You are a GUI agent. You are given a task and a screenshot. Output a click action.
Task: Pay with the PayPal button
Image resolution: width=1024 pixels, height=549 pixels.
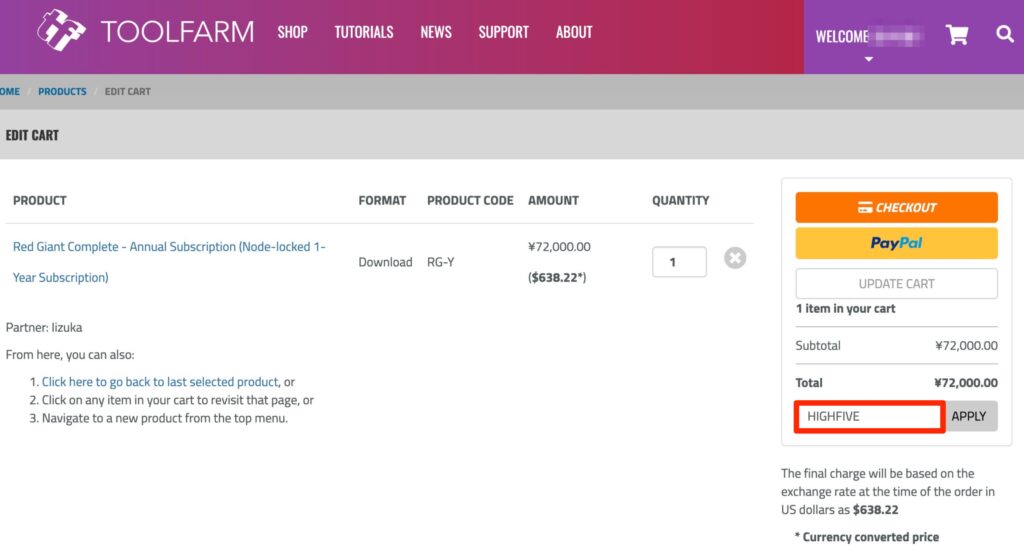click(x=896, y=243)
